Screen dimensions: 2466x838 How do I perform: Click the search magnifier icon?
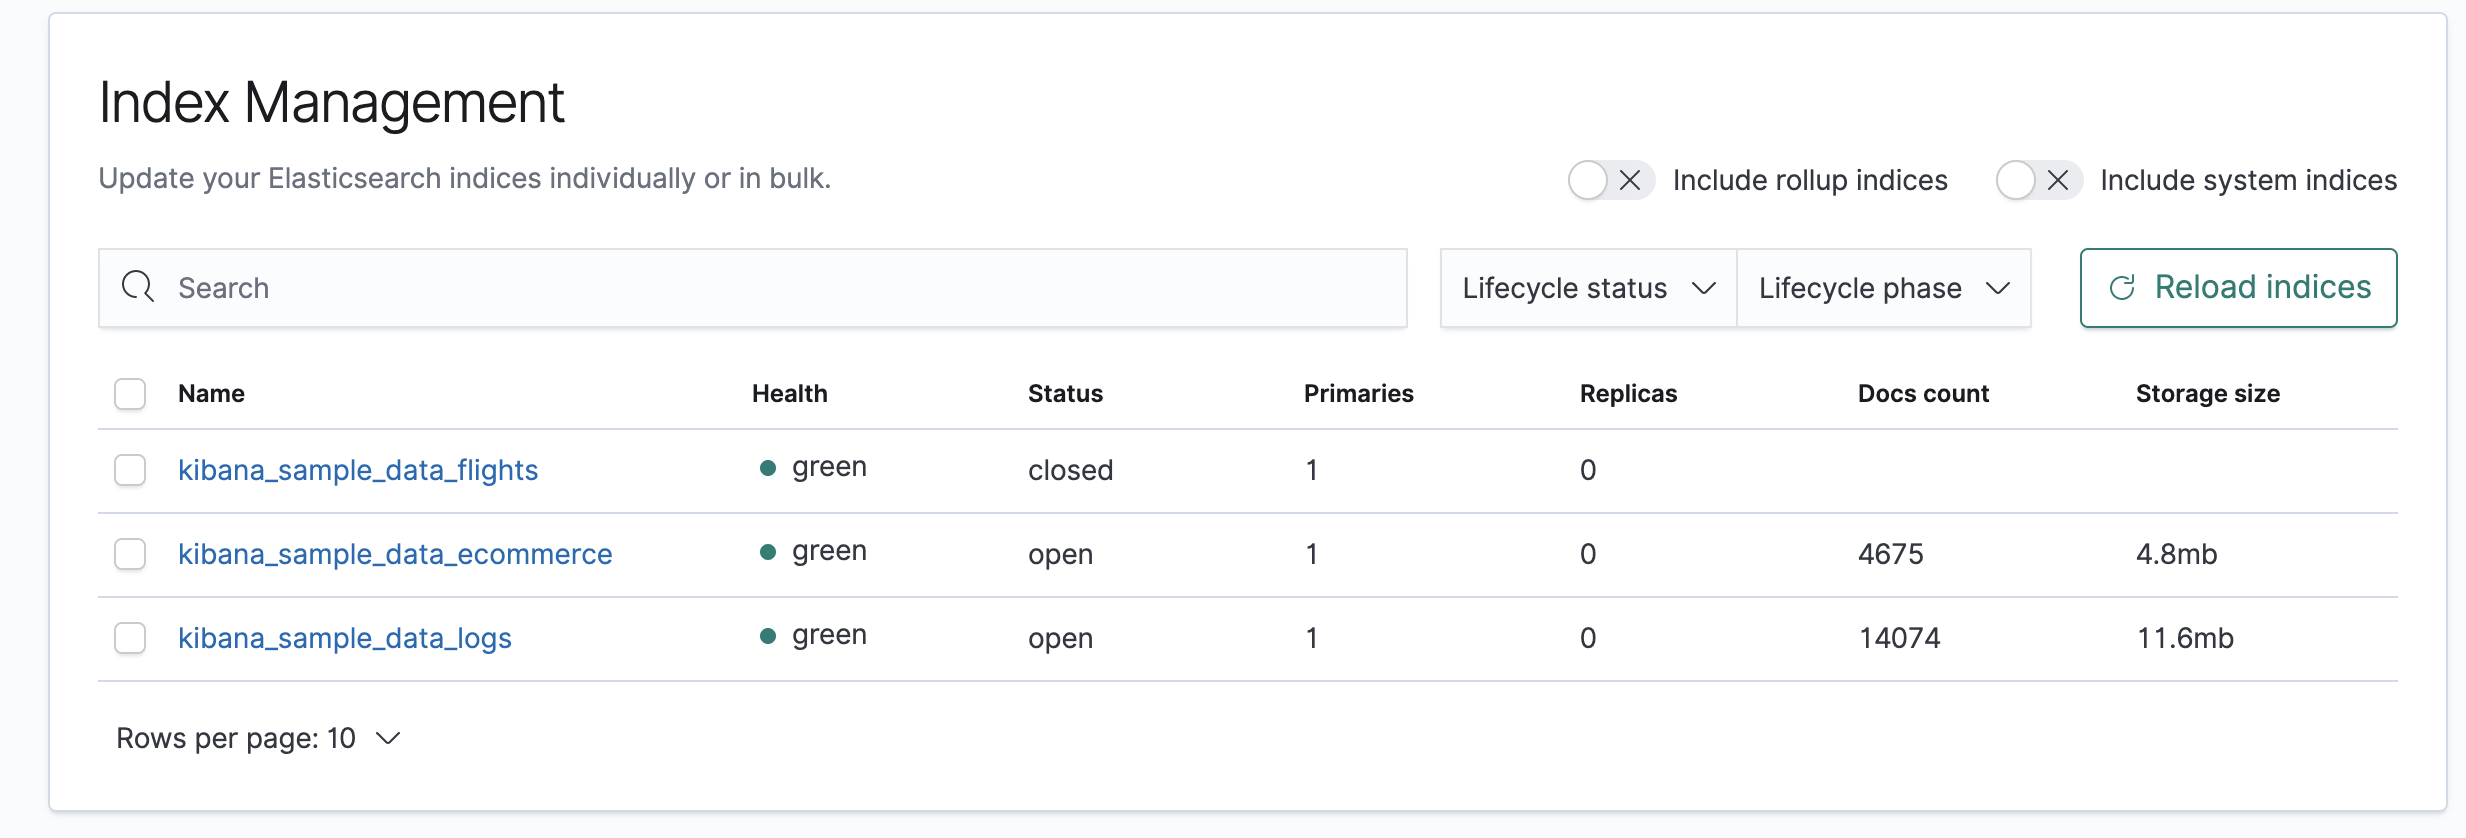click(x=138, y=287)
